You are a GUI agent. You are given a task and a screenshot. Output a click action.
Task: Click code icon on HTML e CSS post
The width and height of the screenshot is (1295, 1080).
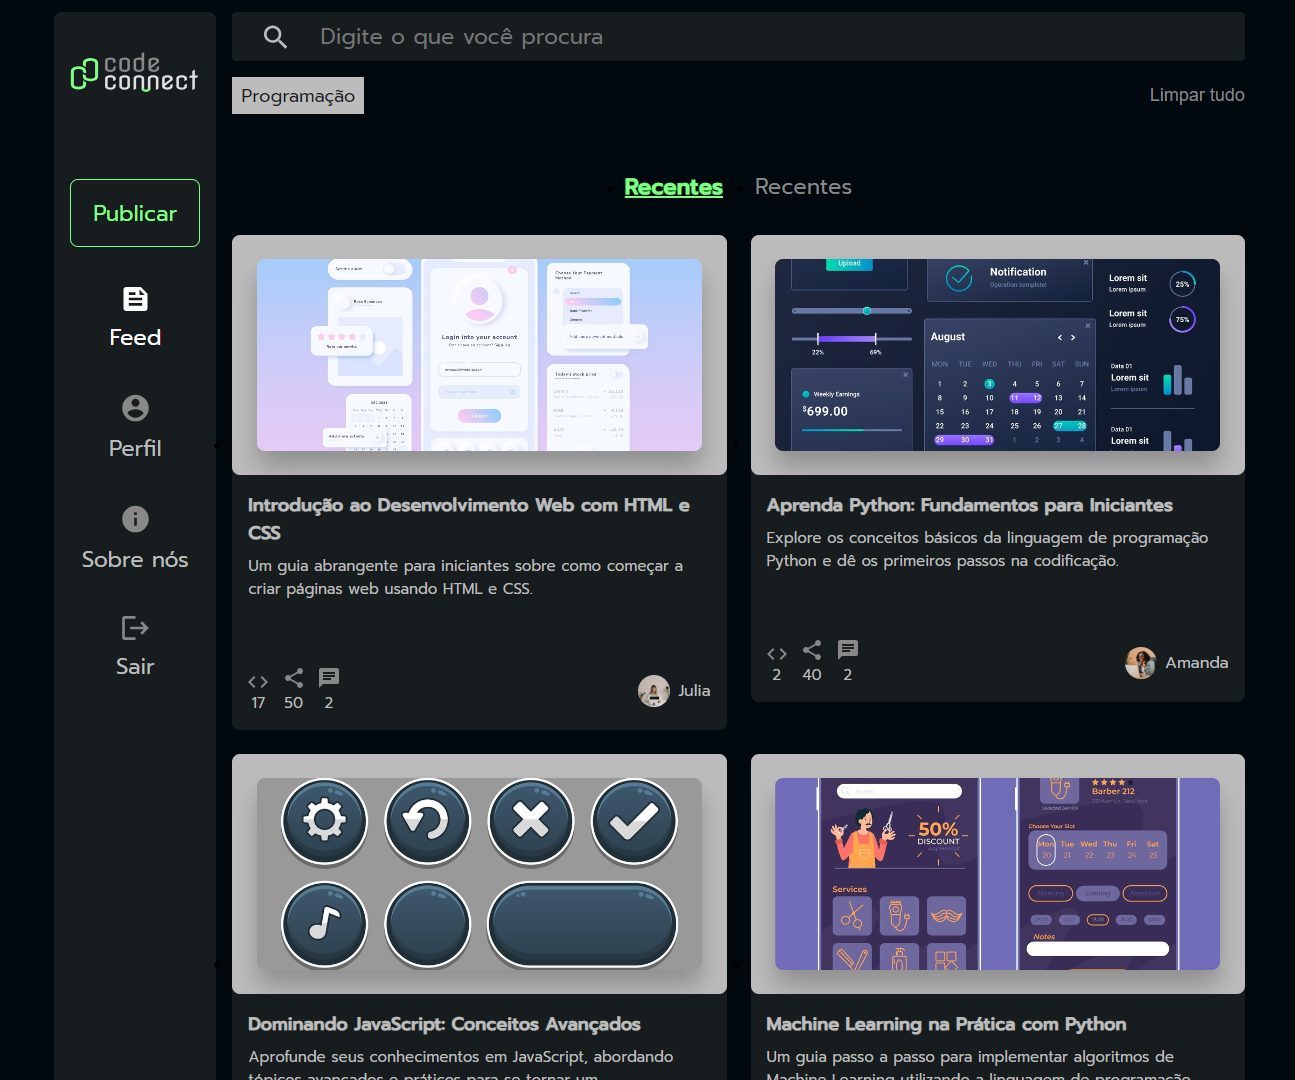(258, 682)
